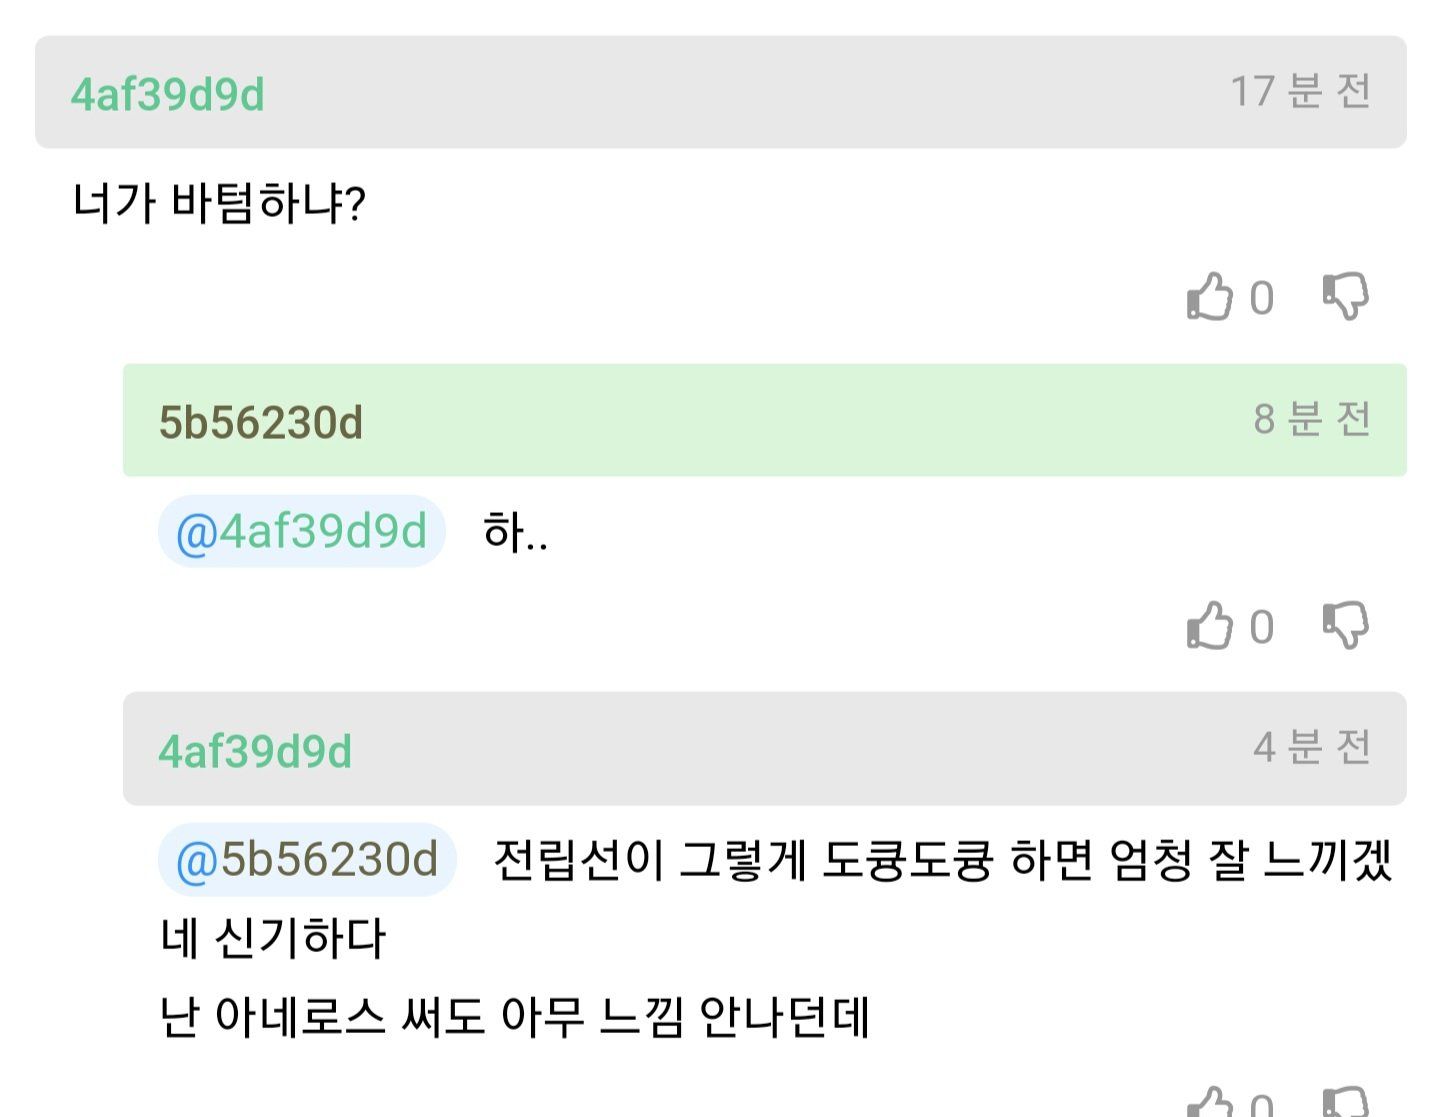
Task: Click the "8 분 전" timestamp
Action: (x=1312, y=420)
